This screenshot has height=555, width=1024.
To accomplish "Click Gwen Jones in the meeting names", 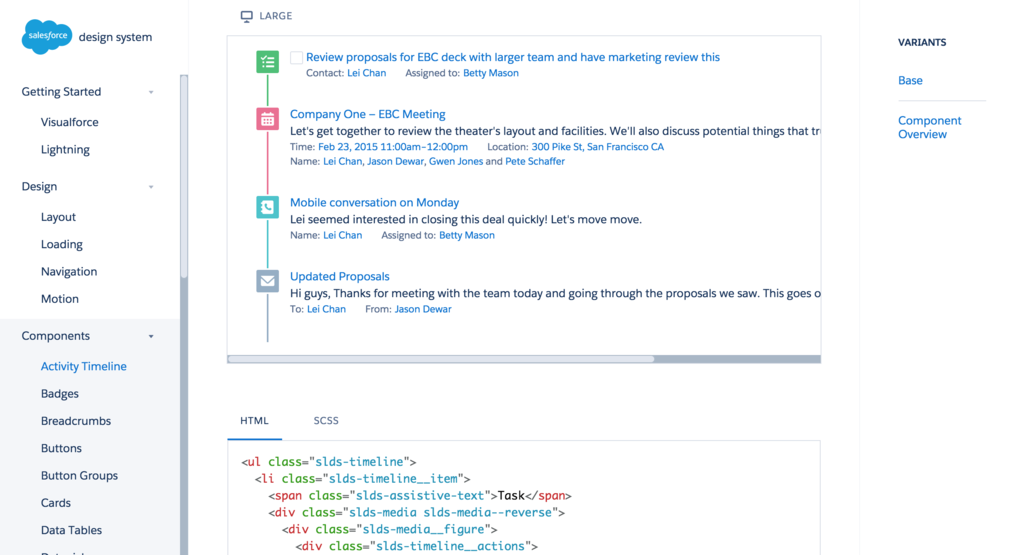I will [456, 161].
